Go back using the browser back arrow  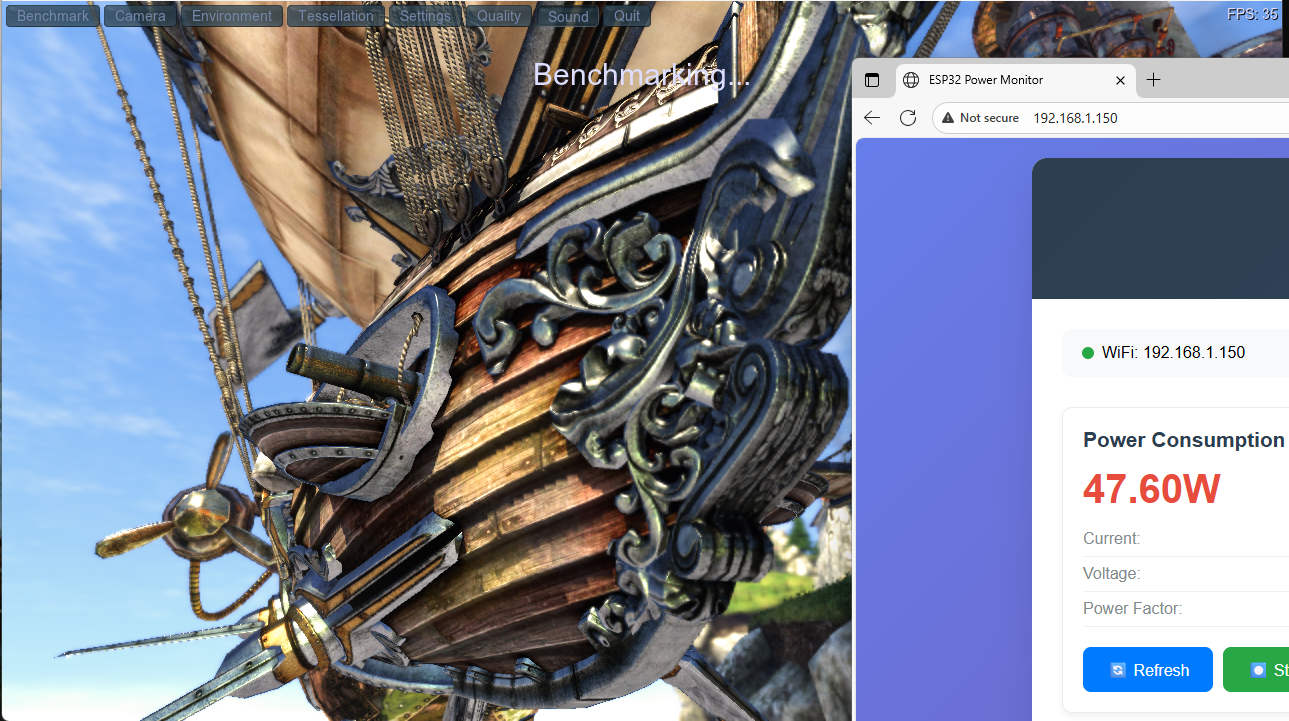pyautogui.click(x=872, y=118)
